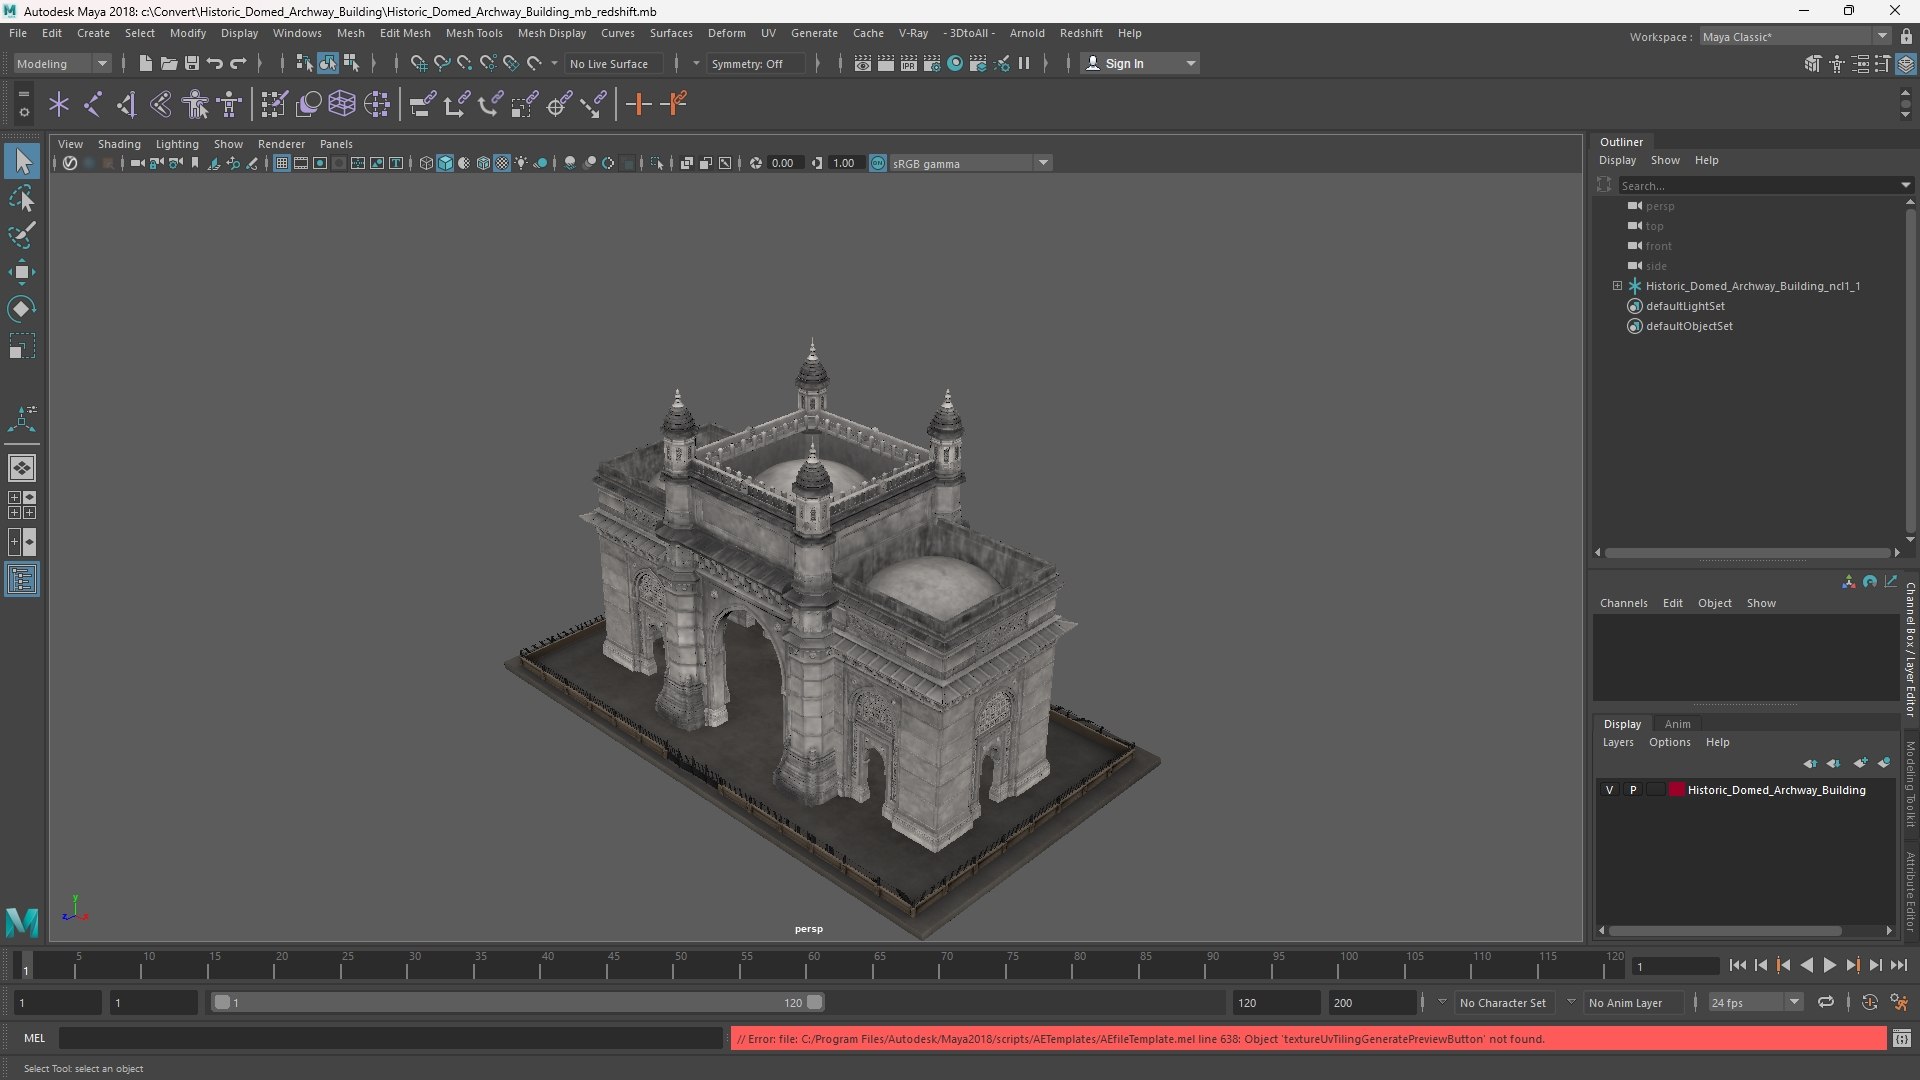Open the No Character Set dropdown
Screen dimensions: 1920x1080
(x=1503, y=1002)
